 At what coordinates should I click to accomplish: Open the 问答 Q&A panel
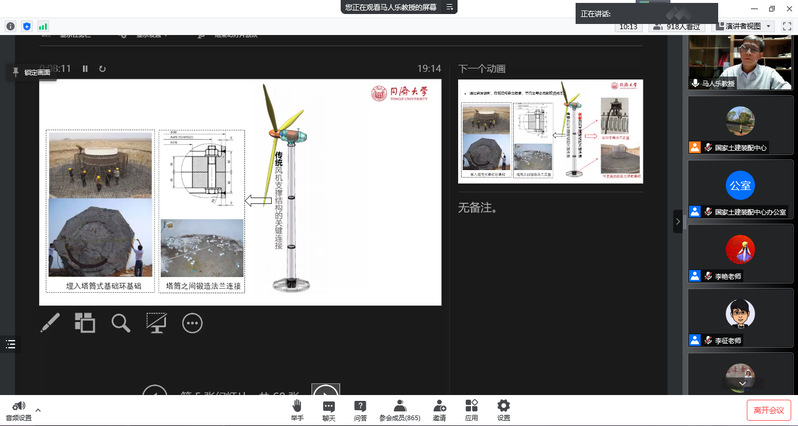(360, 410)
